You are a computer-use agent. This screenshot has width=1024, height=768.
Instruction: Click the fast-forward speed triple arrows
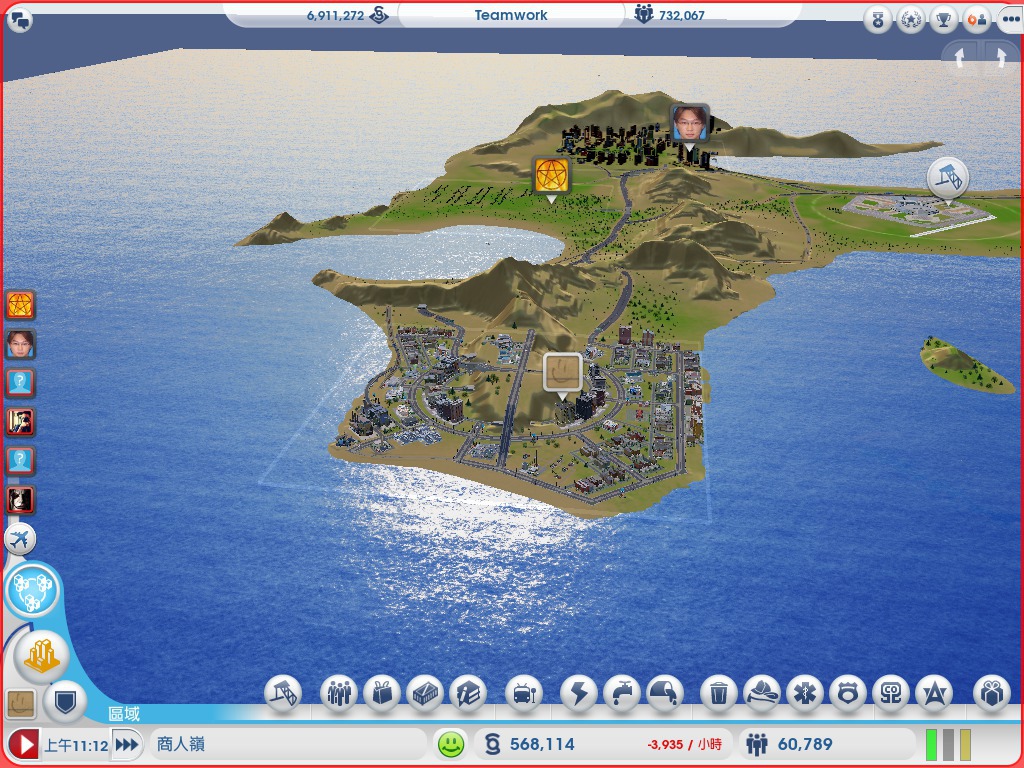(127, 744)
